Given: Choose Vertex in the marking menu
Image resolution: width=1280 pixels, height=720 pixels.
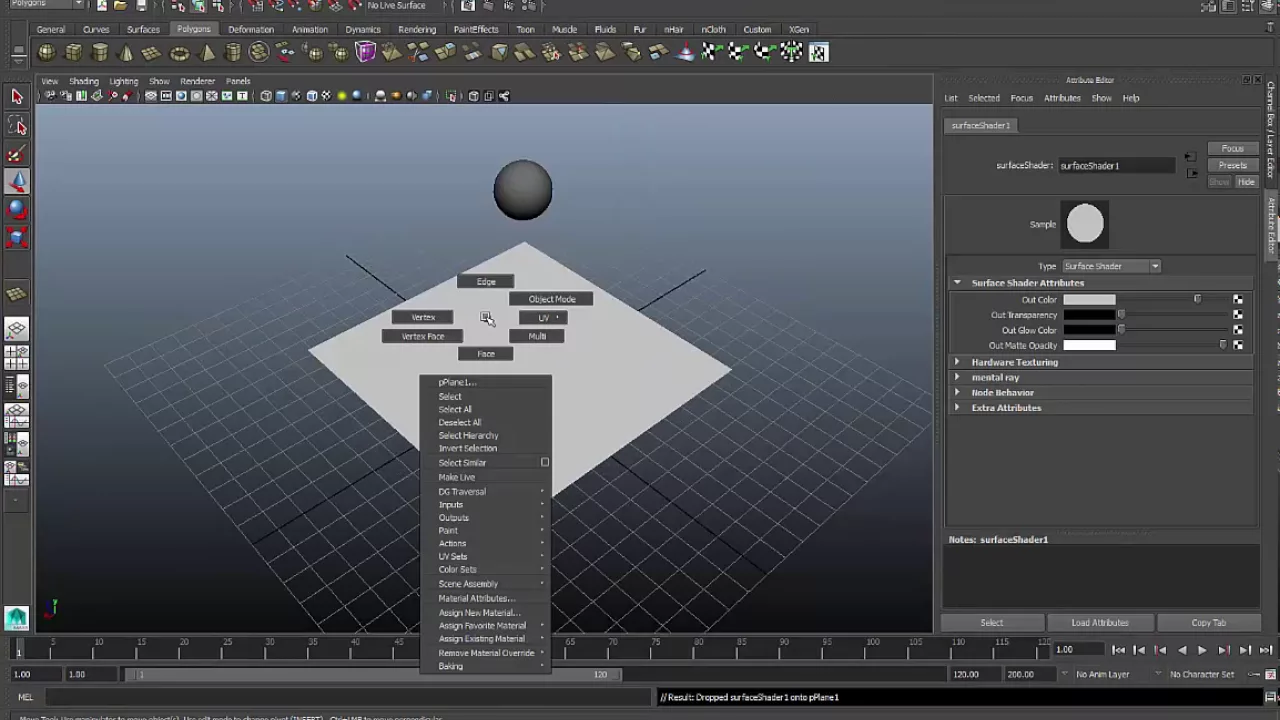Looking at the screenshot, I should tap(423, 317).
